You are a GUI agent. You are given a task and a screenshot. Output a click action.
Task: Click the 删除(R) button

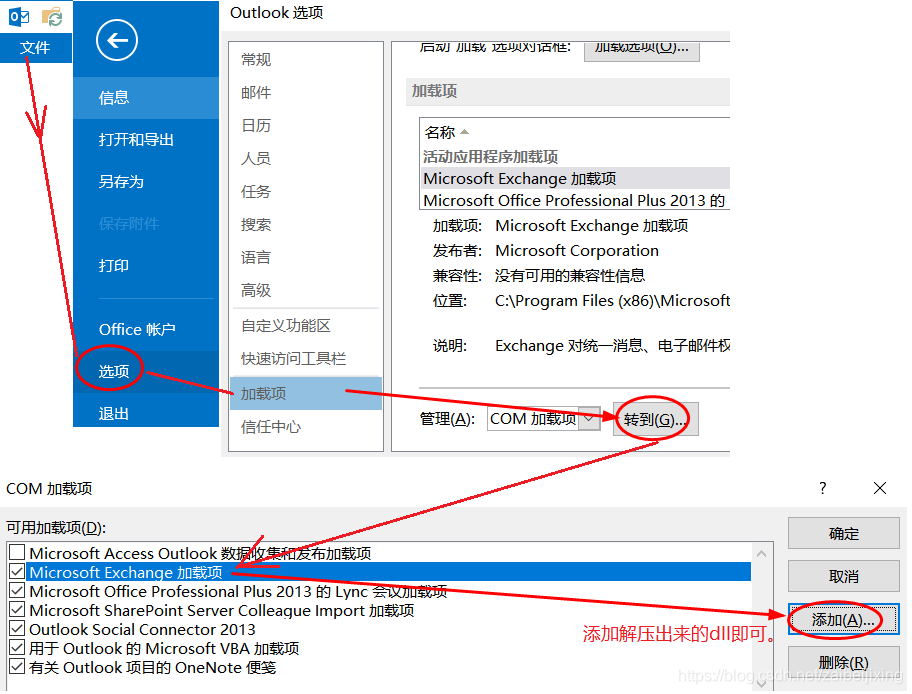843,663
